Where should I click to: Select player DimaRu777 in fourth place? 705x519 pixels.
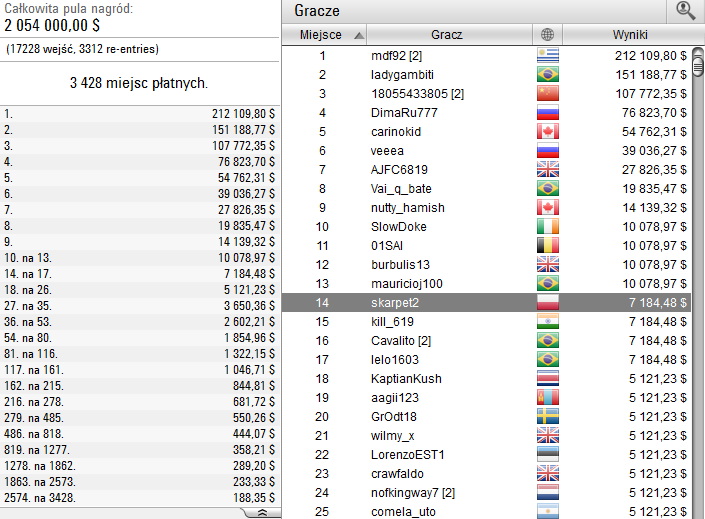tap(404, 112)
